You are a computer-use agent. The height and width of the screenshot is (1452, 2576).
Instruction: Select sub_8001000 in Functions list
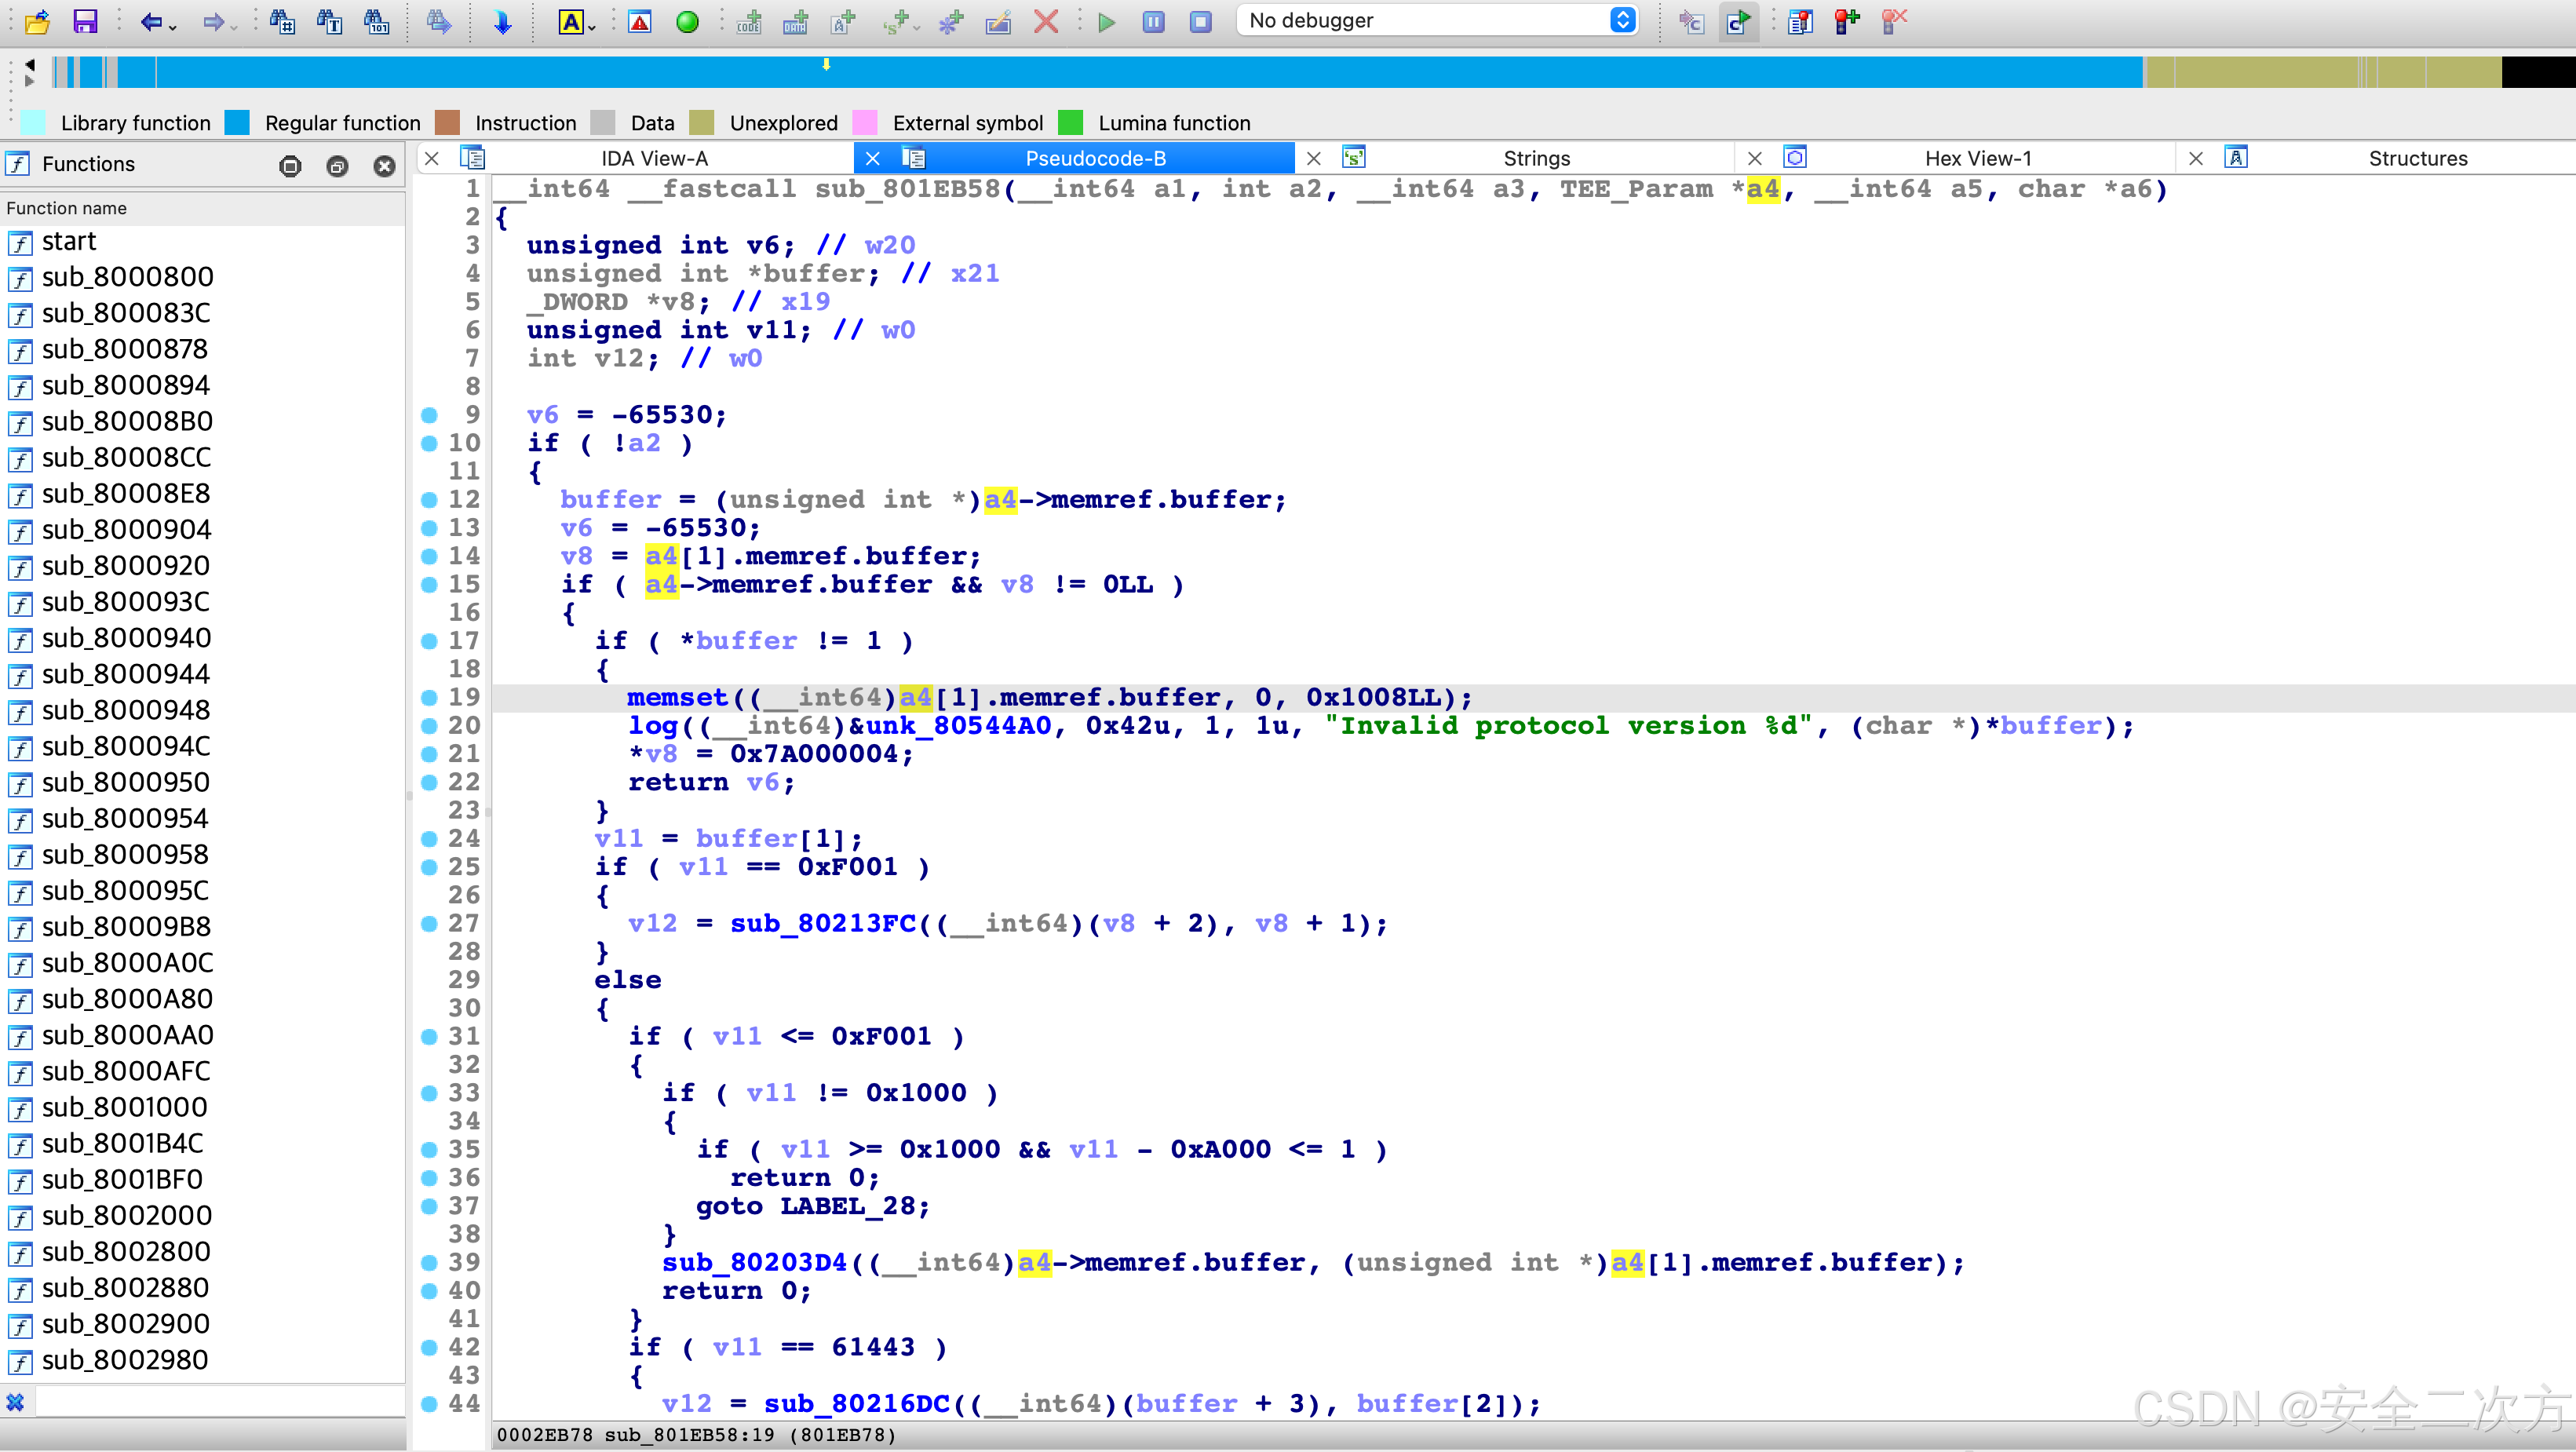[124, 1107]
